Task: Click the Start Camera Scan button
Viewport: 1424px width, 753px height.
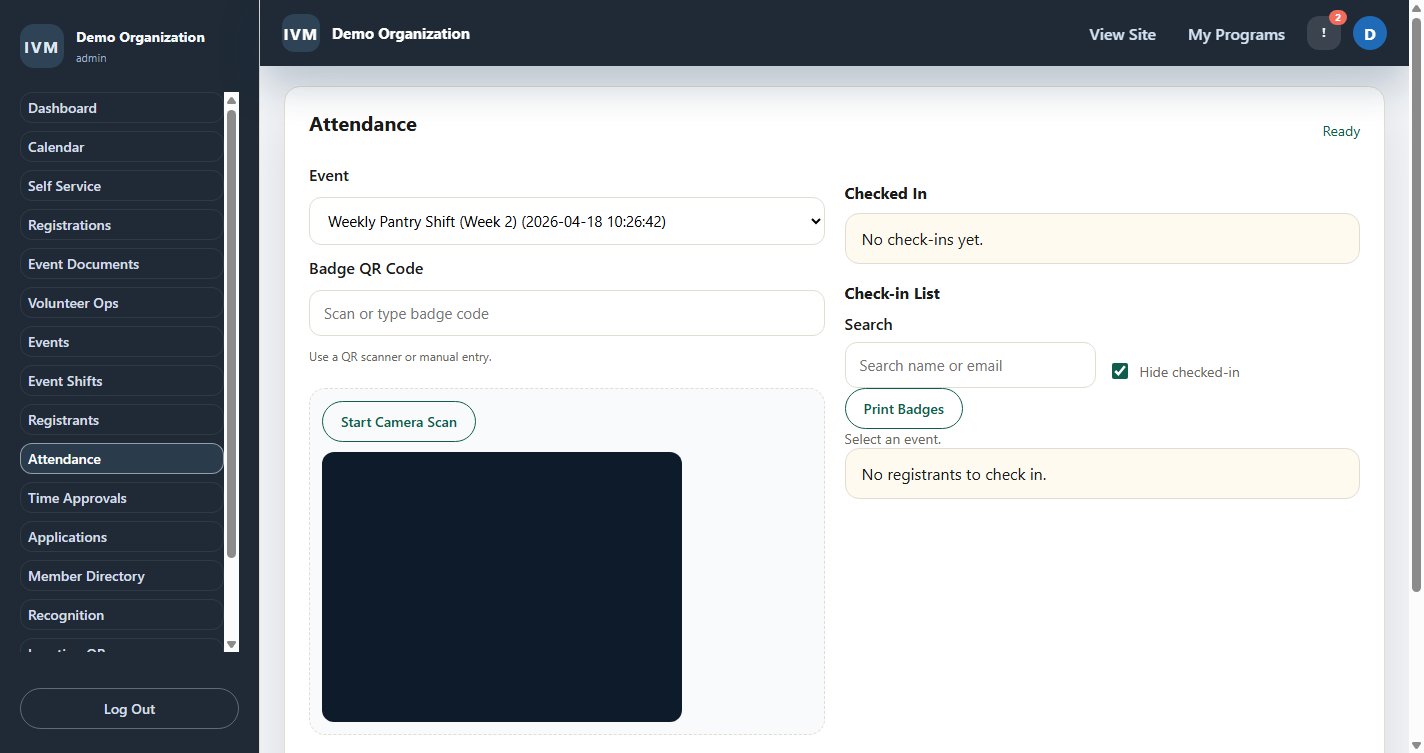Action: click(398, 421)
